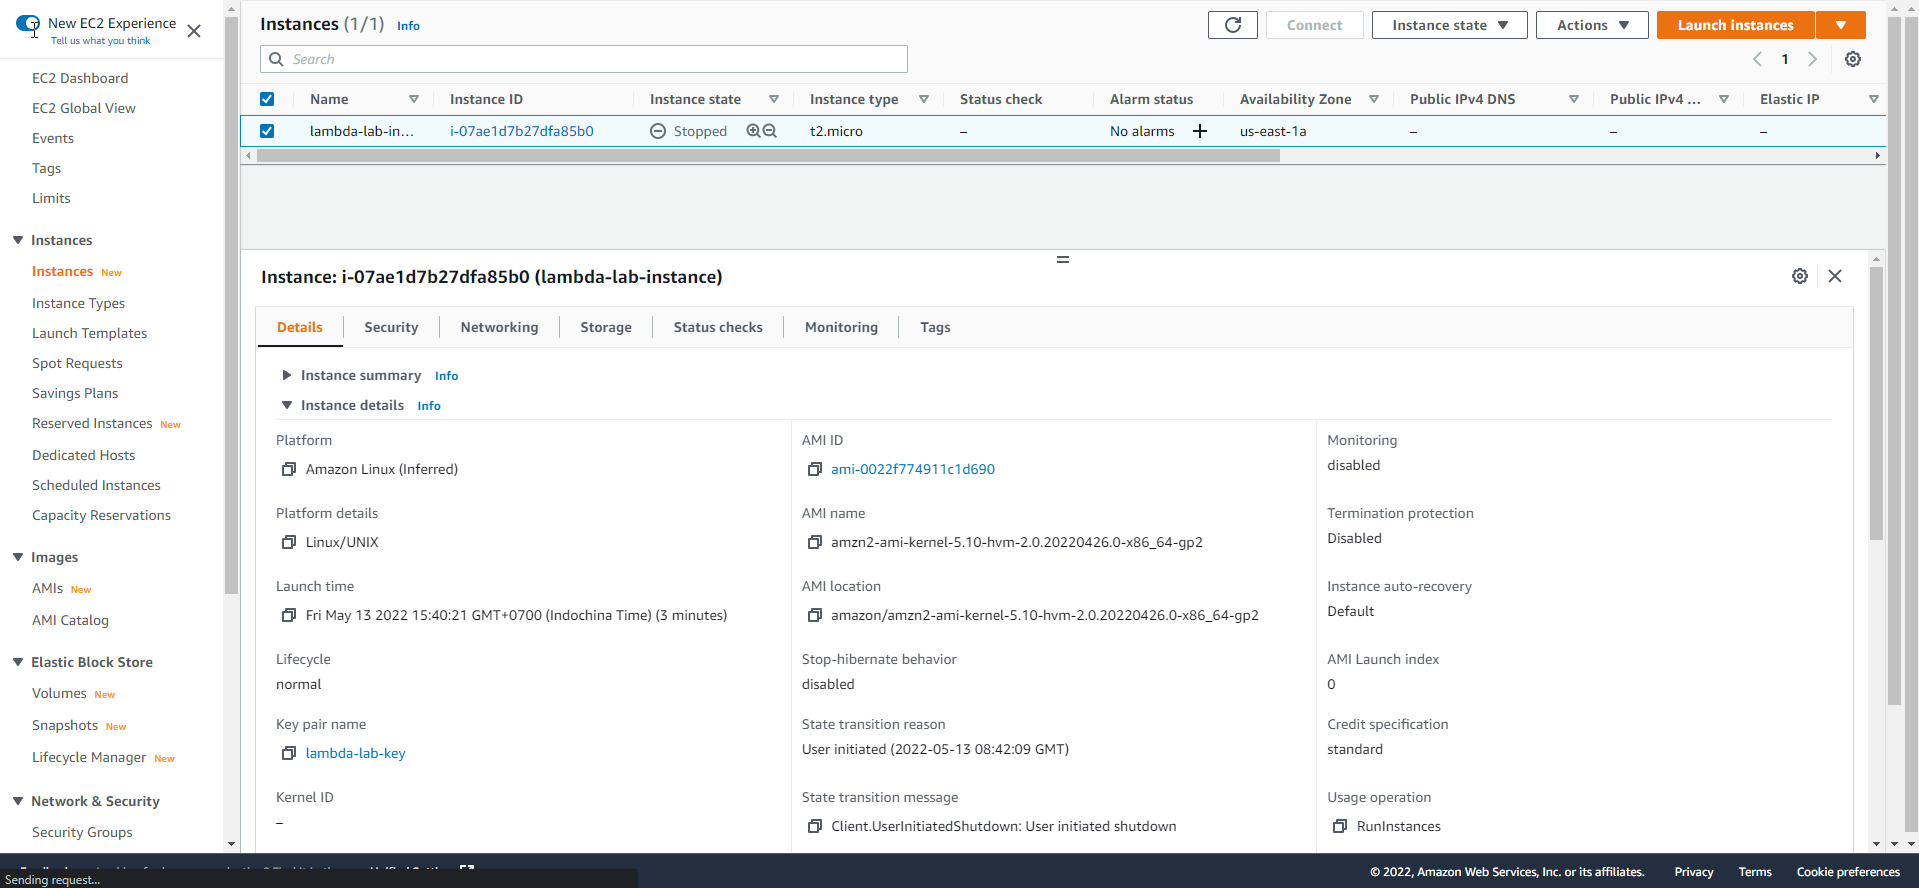Copy the AMI name value
The width and height of the screenshot is (1919, 888).
[x=815, y=542]
